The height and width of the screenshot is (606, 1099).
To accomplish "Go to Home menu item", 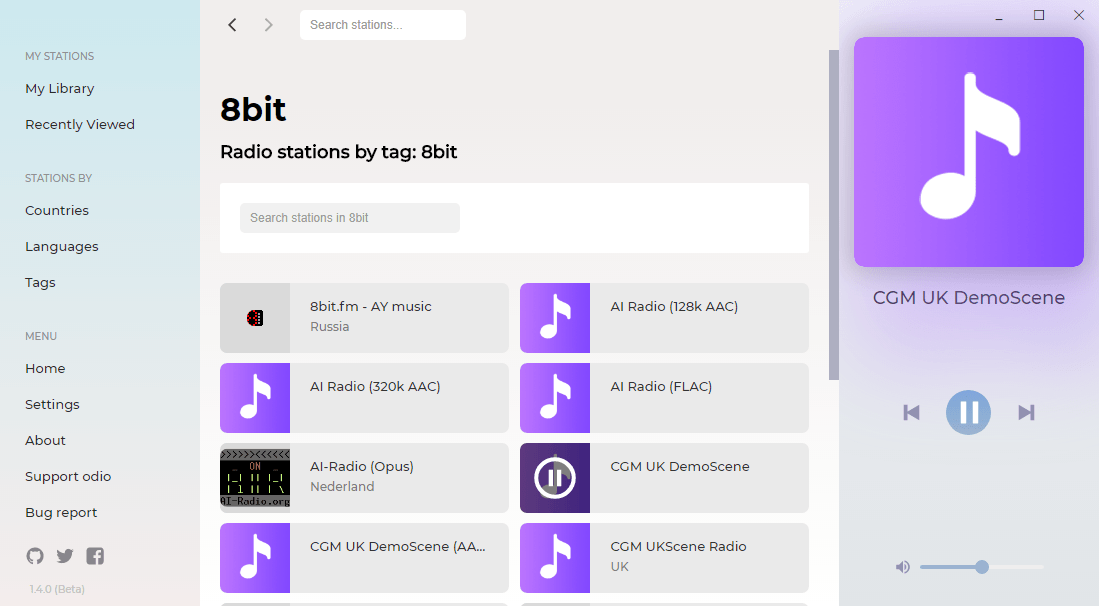I will [x=45, y=369].
